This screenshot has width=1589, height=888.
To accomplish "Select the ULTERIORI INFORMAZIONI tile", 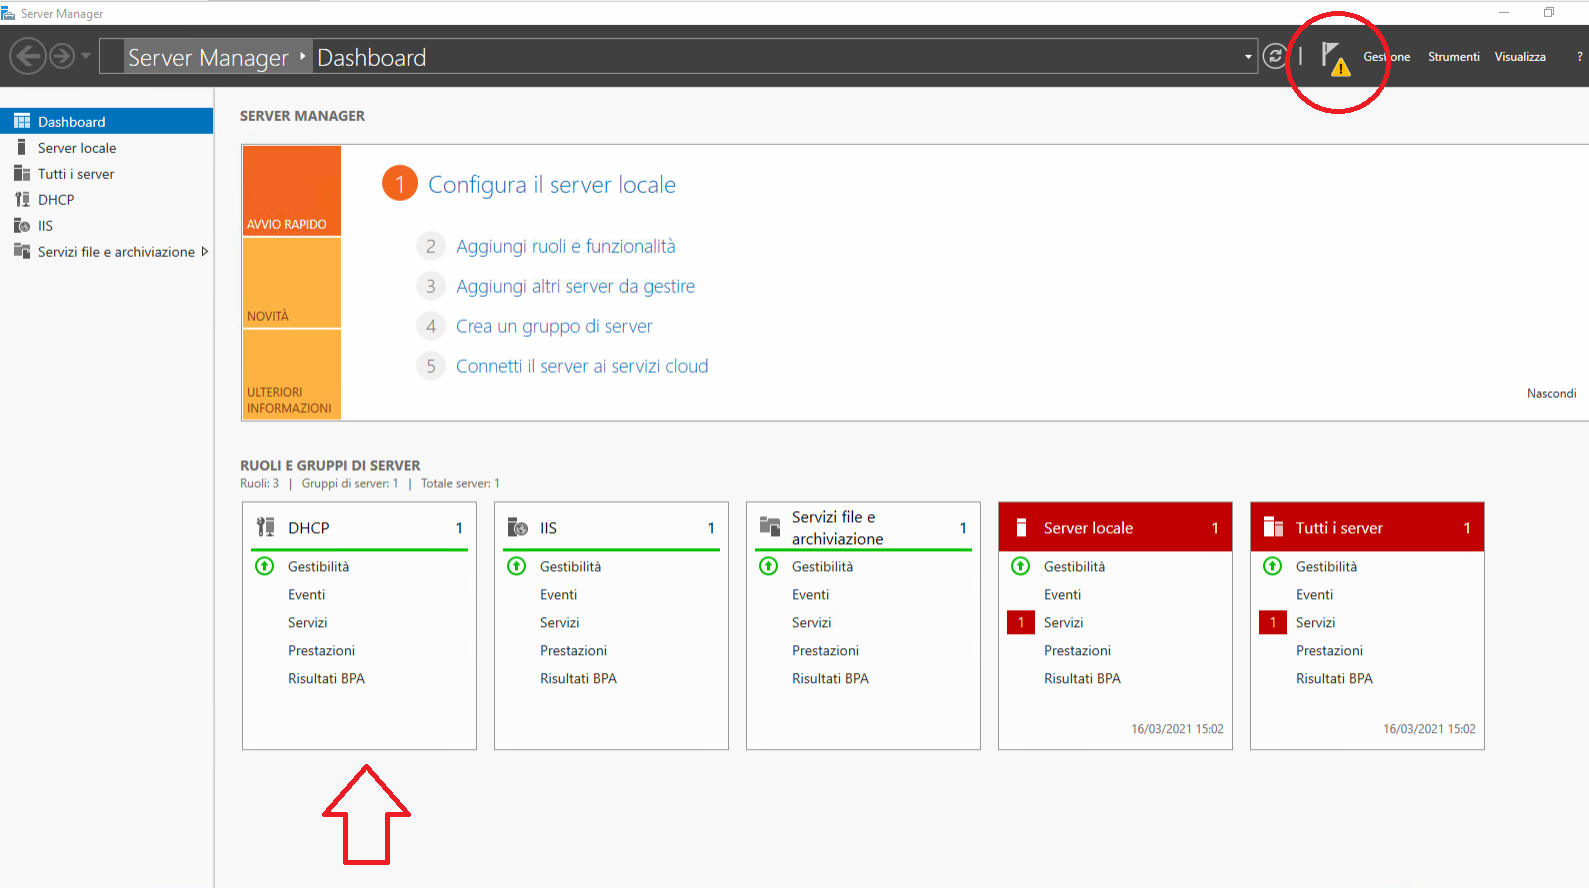I will pos(292,374).
